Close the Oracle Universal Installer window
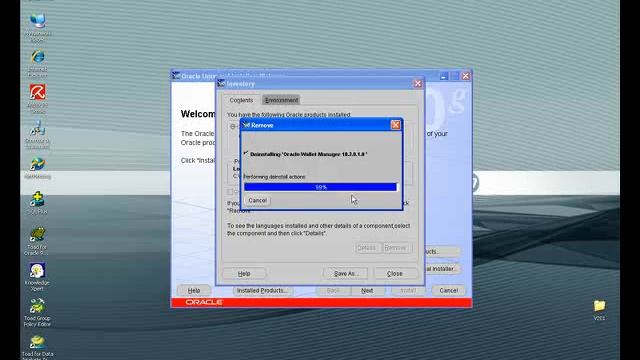This screenshot has height=360, width=640. point(466,76)
